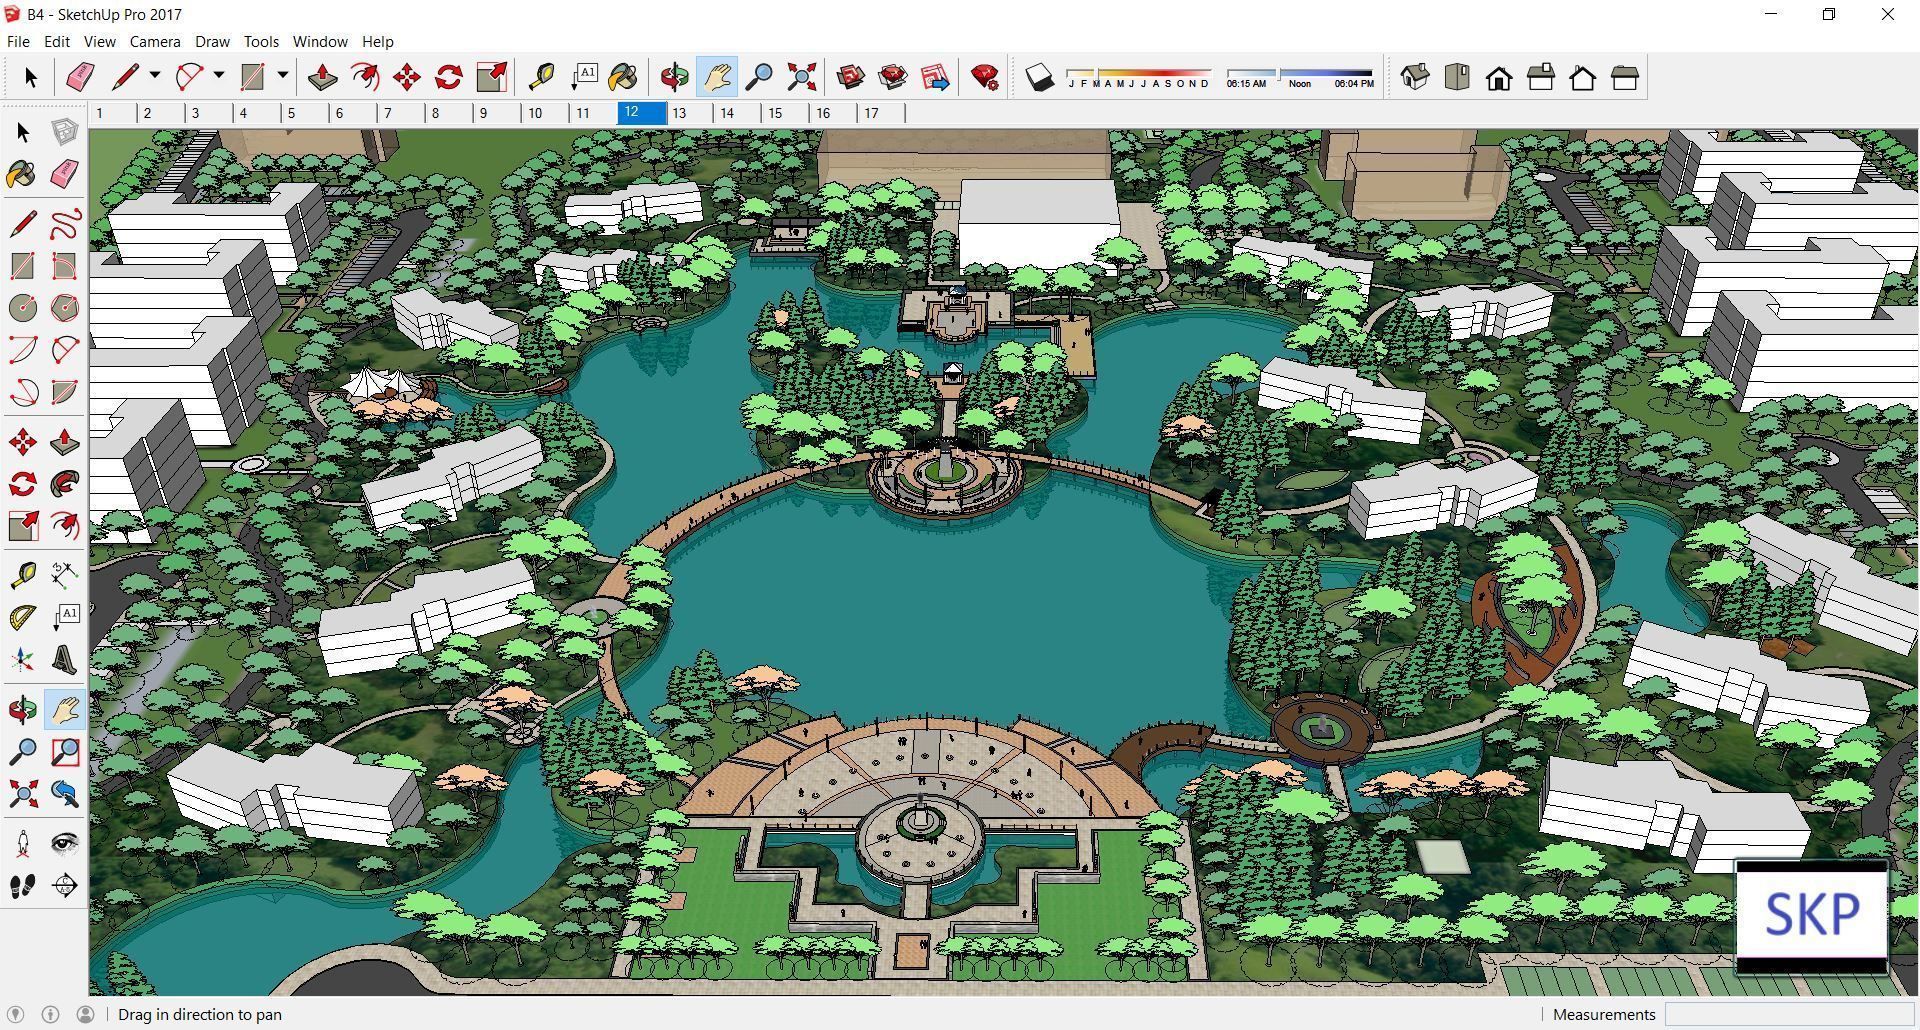Open the Help menu
Screen dimensions: 1920x1030
click(x=377, y=42)
